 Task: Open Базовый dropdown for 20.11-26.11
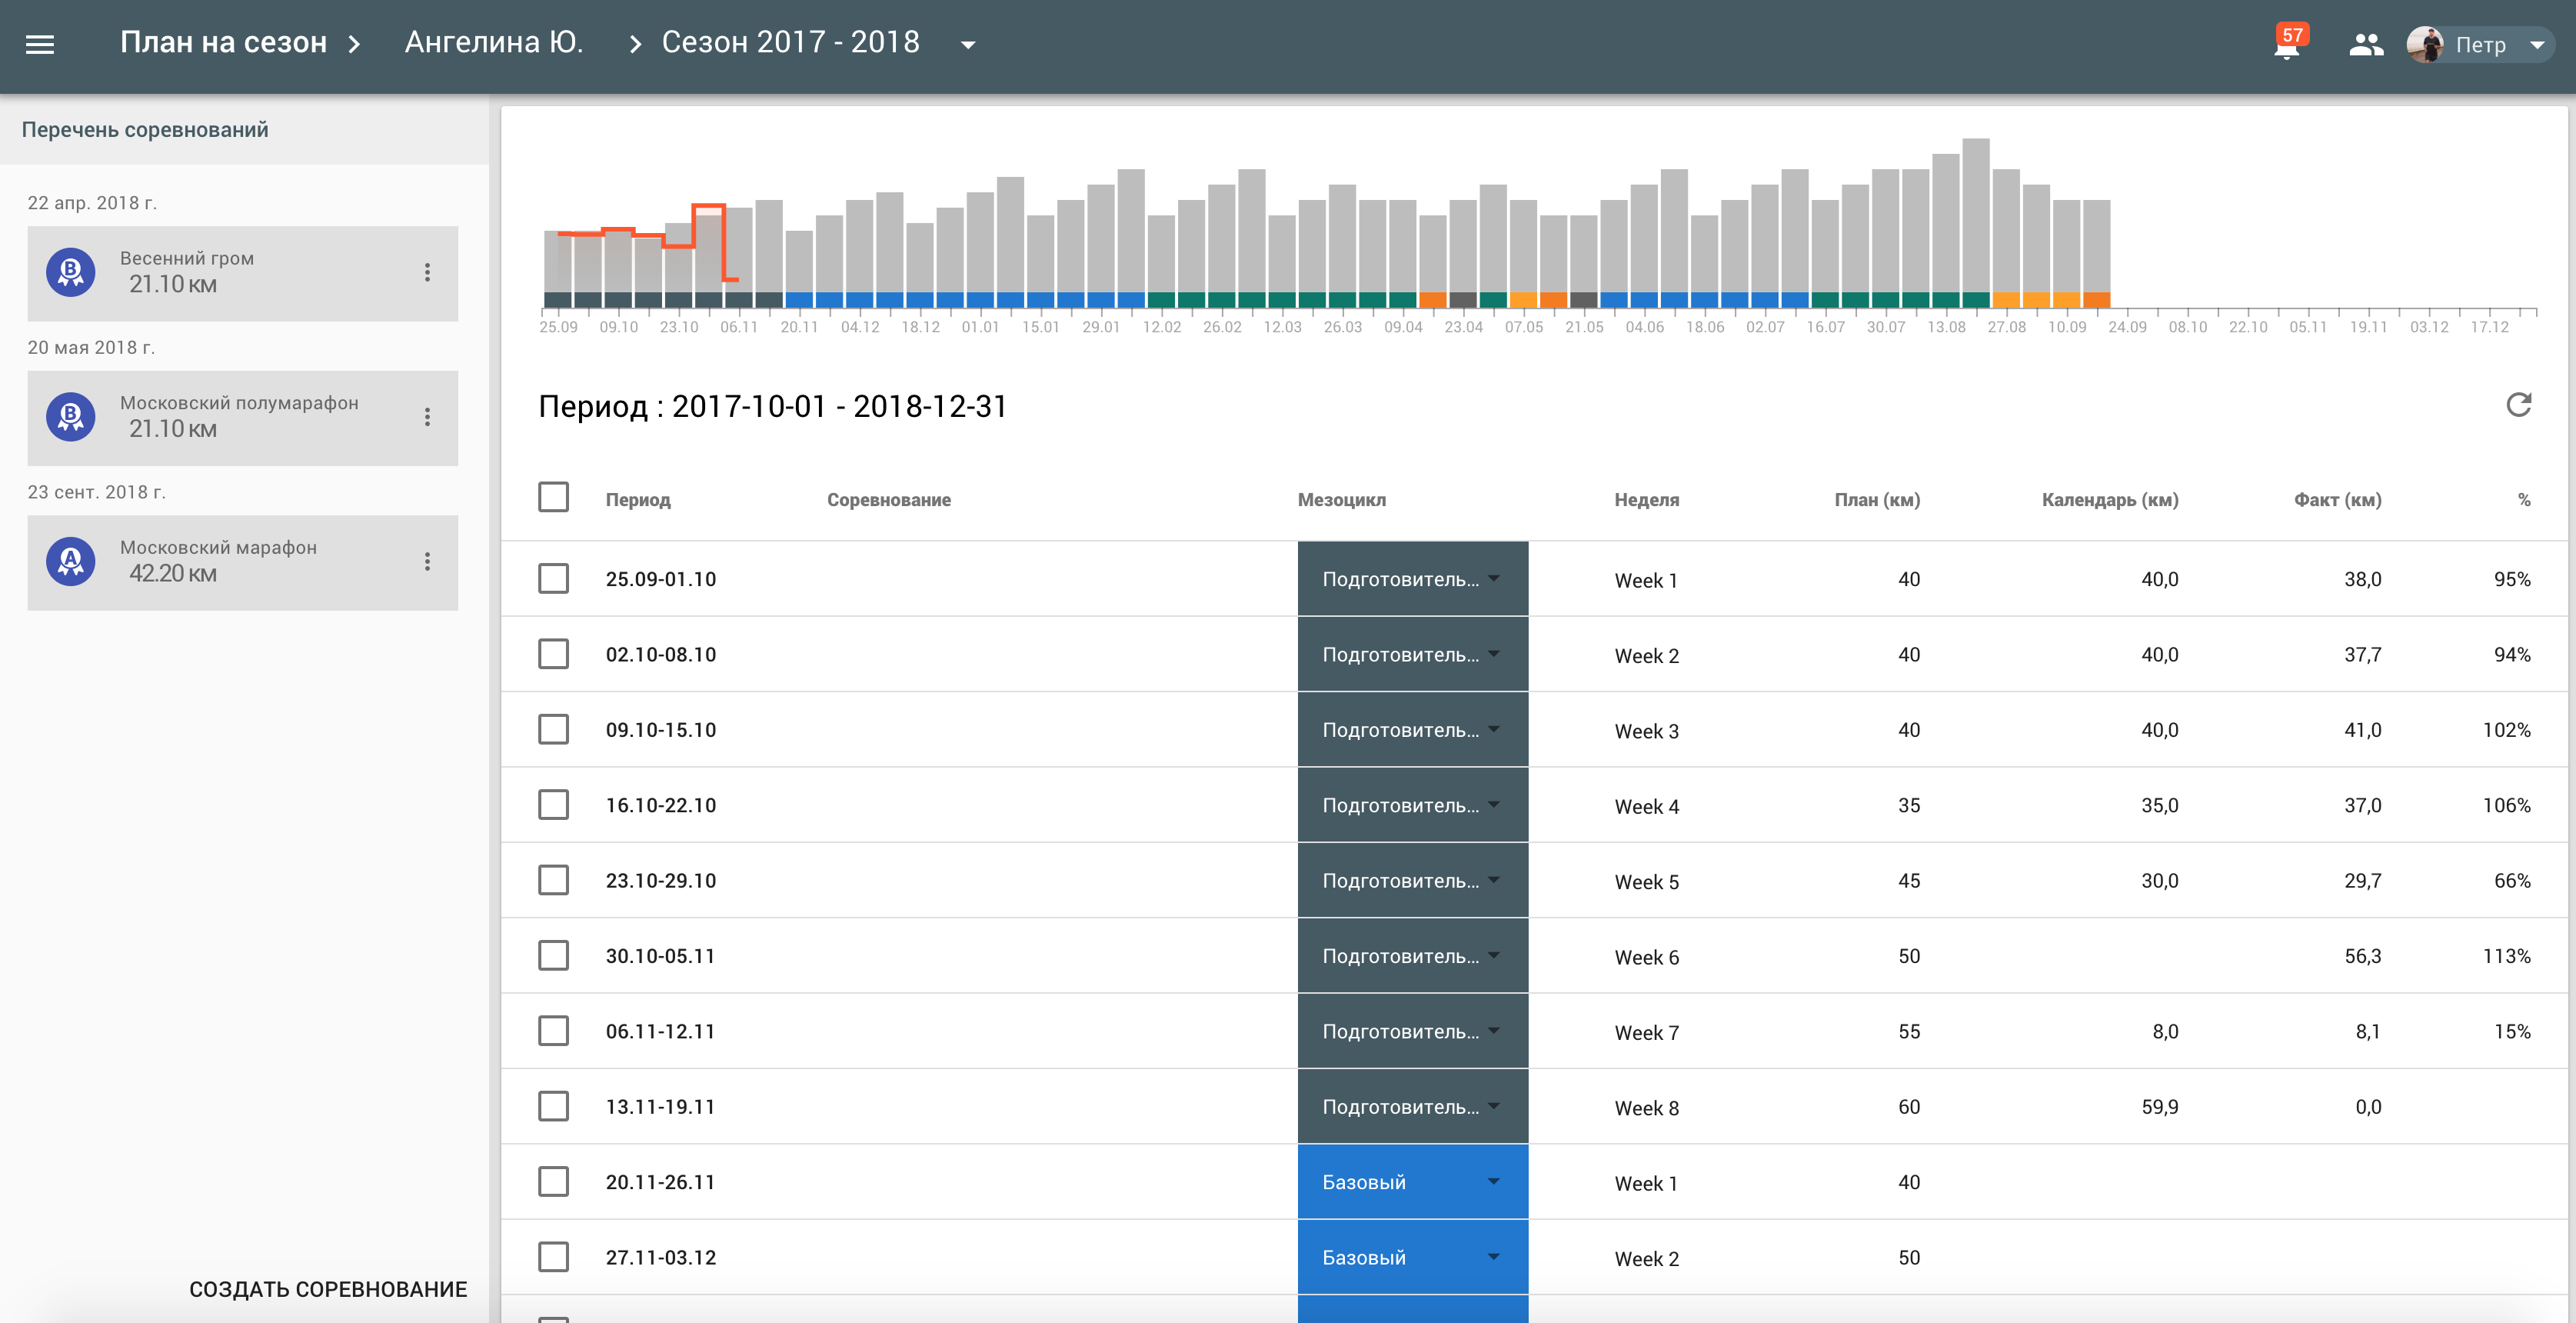coord(1412,1182)
